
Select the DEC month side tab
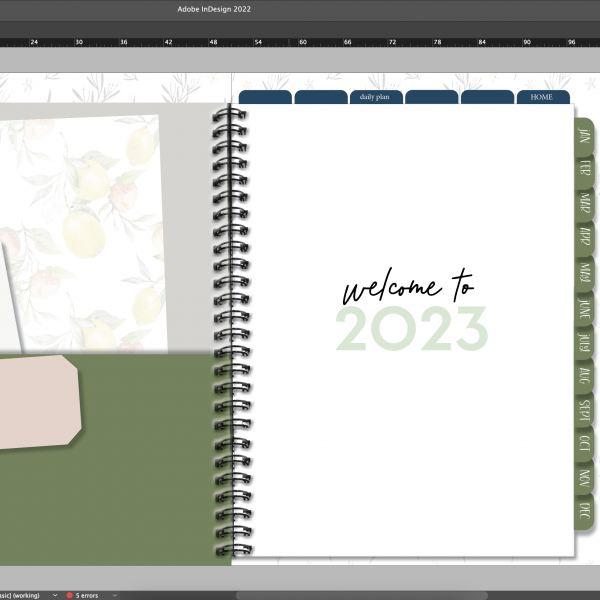pos(584,512)
